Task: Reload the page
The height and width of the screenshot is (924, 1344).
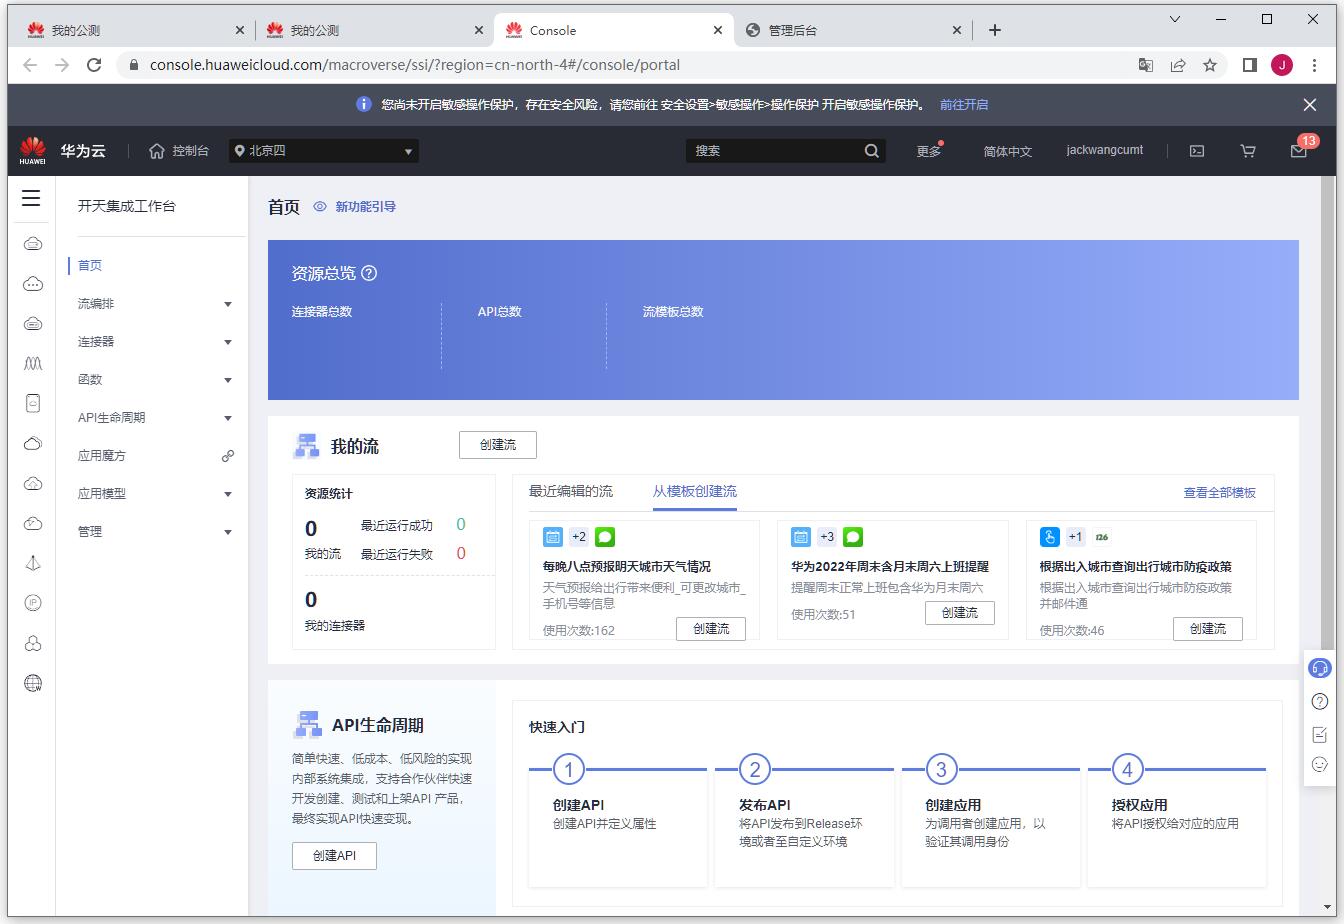Action: tap(94, 65)
